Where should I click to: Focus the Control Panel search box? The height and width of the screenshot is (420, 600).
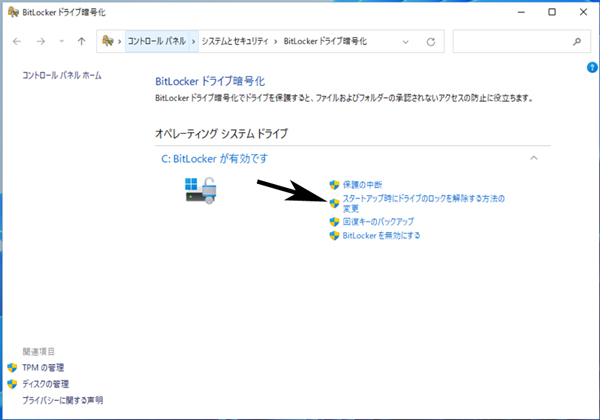521,41
